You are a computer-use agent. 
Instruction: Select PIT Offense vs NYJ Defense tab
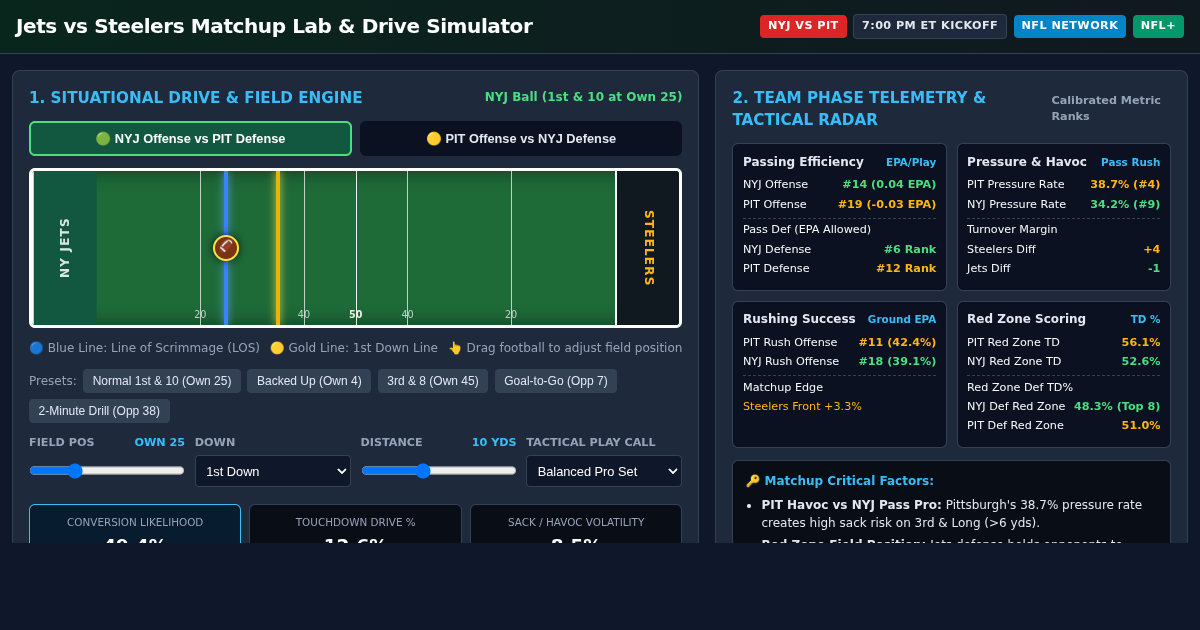click(521, 139)
